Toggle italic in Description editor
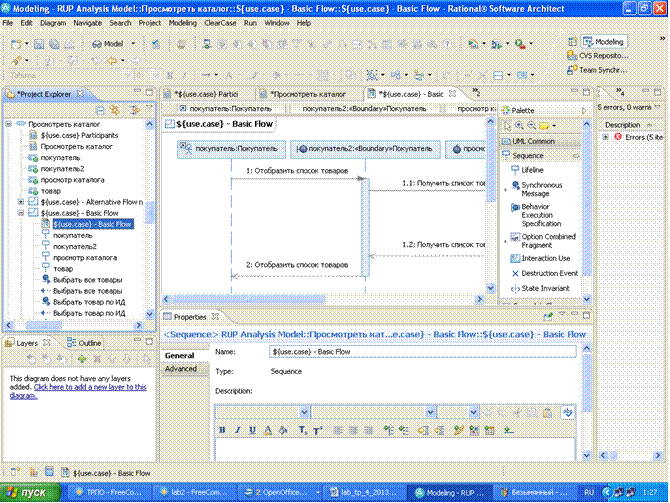 click(237, 430)
